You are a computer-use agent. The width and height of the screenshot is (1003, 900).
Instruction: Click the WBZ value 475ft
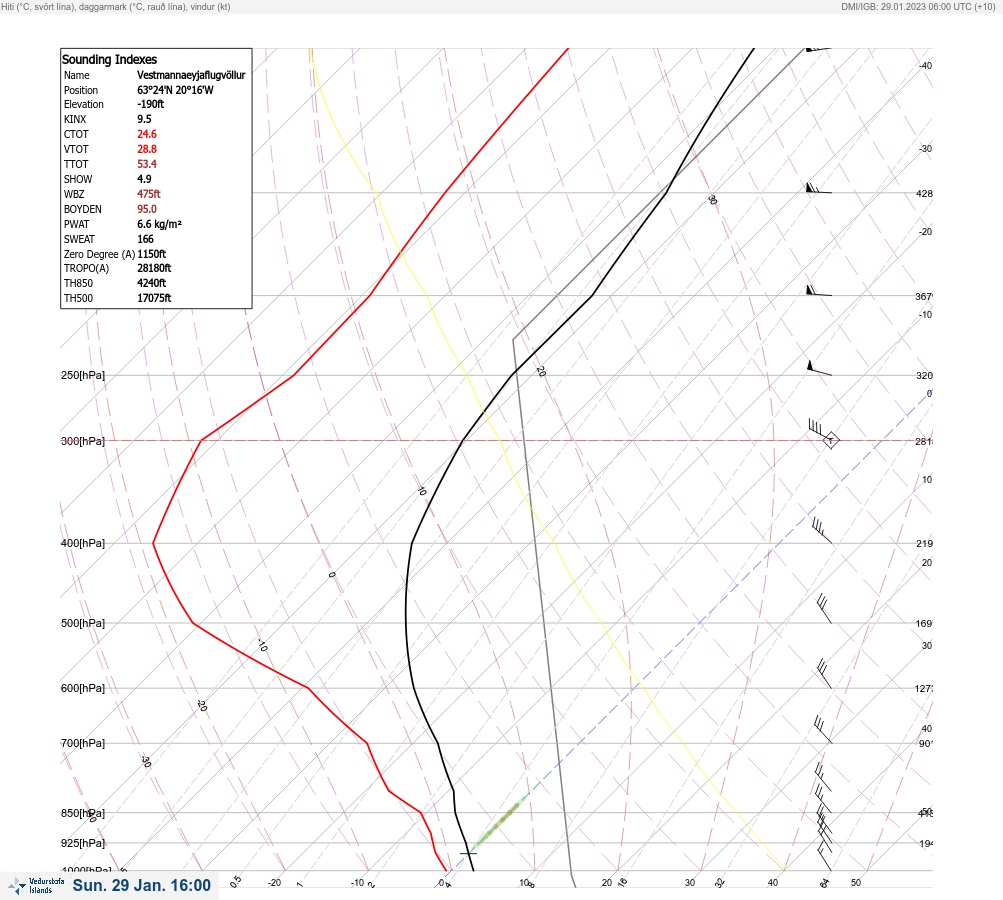tap(148, 194)
